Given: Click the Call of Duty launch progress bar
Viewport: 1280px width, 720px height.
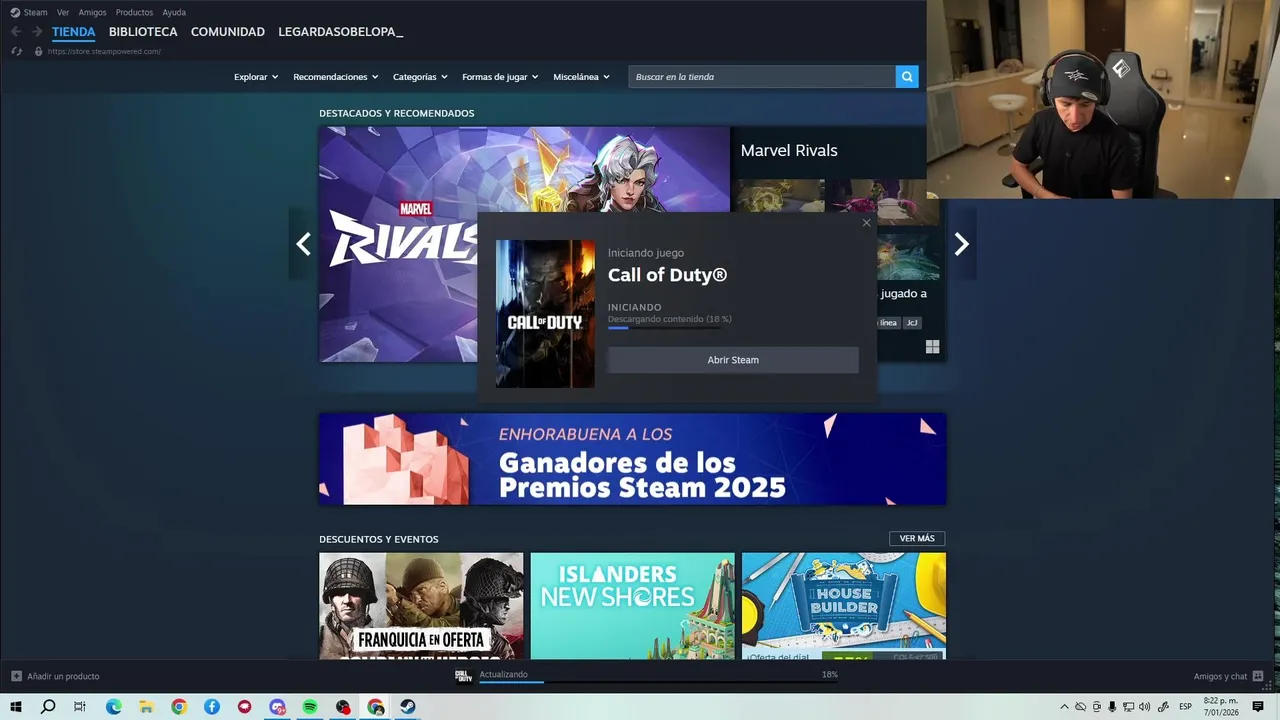Looking at the screenshot, I should [x=664, y=328].
